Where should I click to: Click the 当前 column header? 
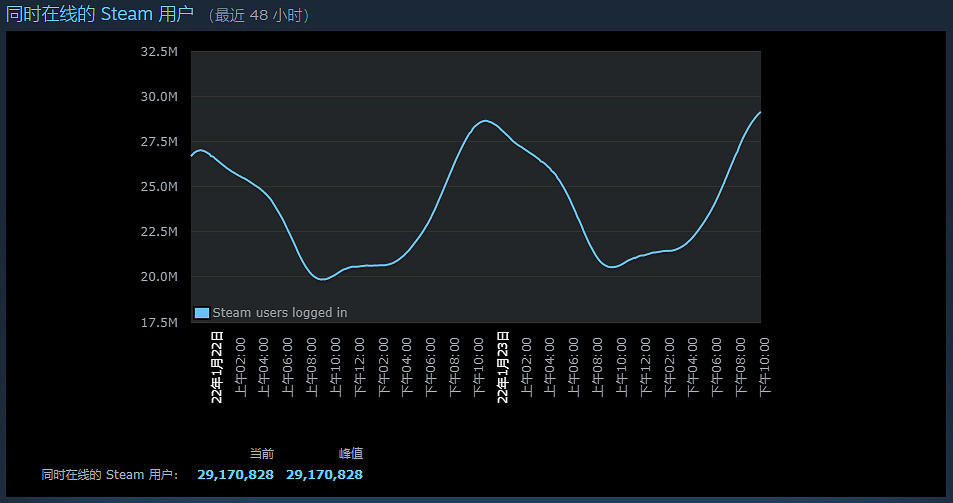[261, 454]
